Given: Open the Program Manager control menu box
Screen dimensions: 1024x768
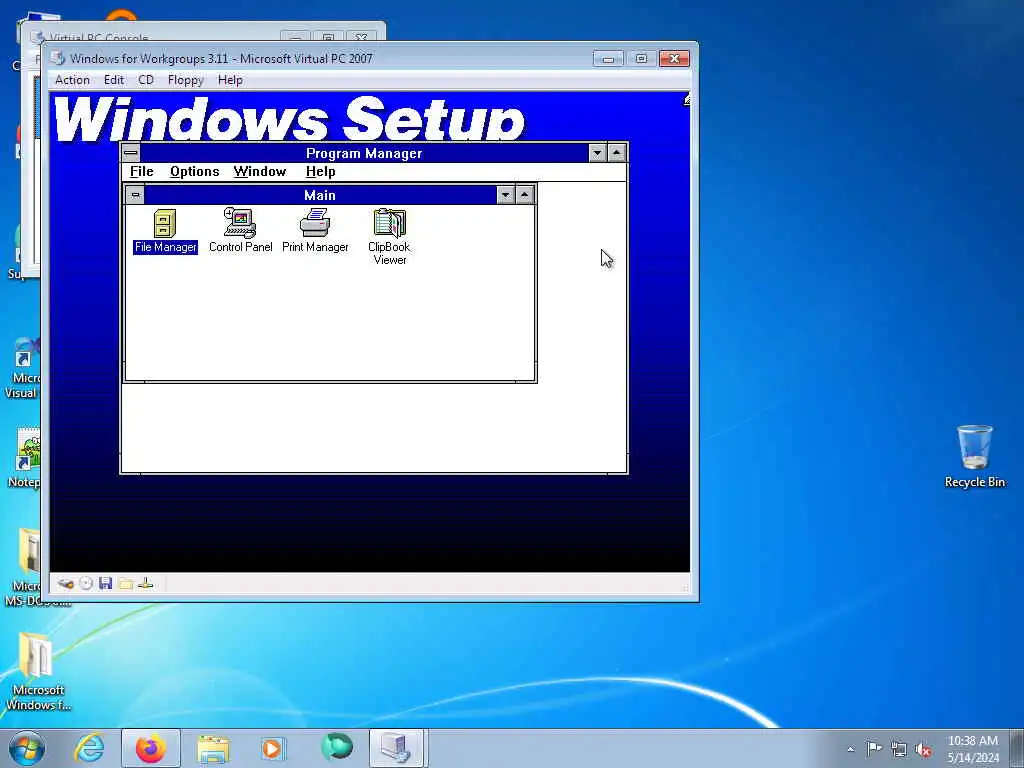Looking at the screenshot, I should pos(131,153).
